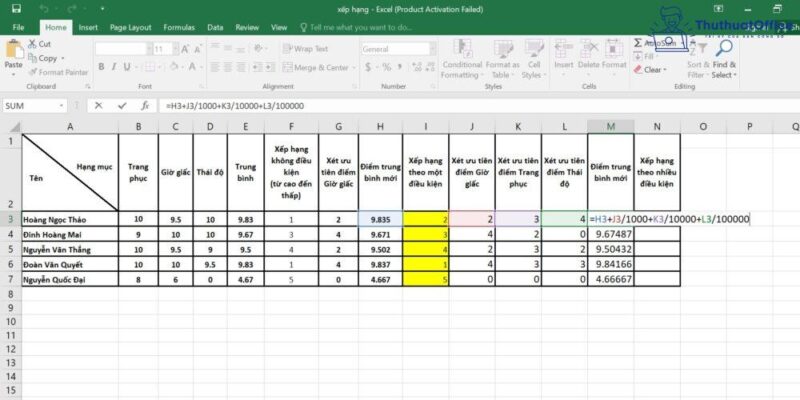
Task: Decrease font size with the small A
Action: [x=198, y=49]
